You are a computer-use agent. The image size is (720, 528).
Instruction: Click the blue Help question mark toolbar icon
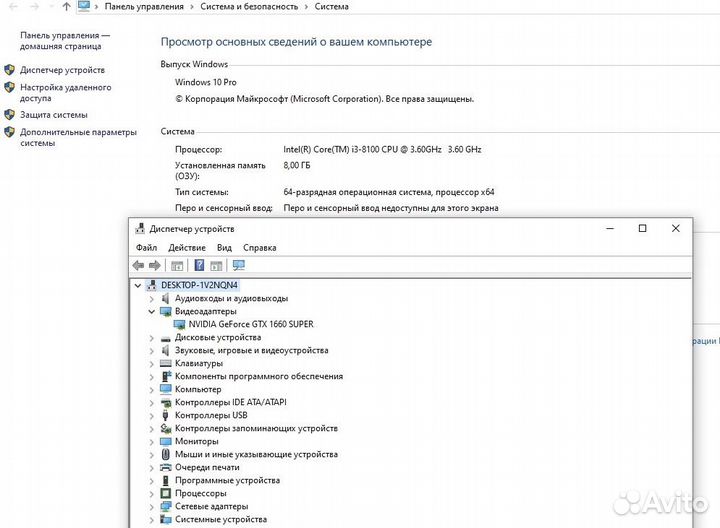(199, 265)
